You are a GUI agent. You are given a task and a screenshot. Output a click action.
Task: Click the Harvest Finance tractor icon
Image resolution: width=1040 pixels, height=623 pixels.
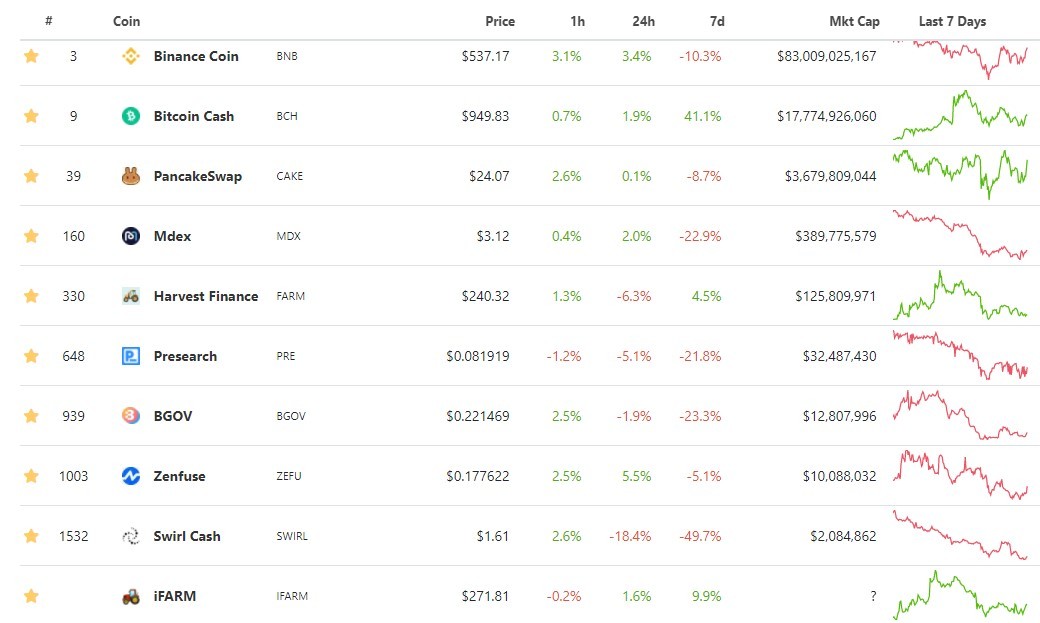(131, 296)
